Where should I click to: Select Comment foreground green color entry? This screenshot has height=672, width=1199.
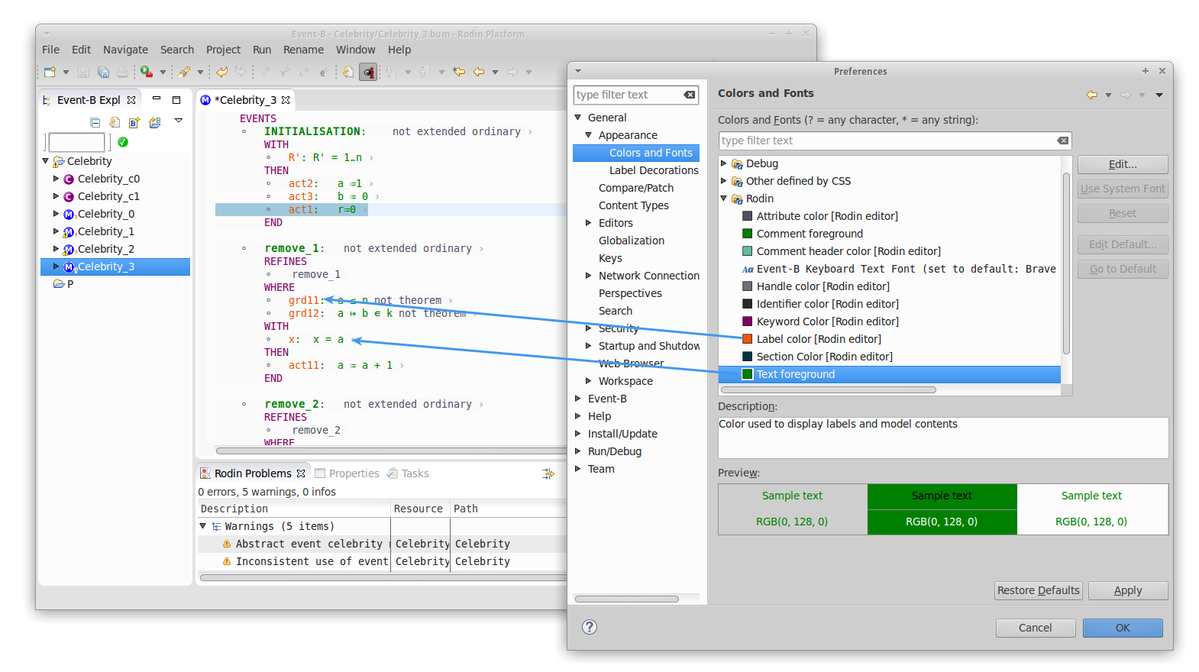click(x=802, y=234)
